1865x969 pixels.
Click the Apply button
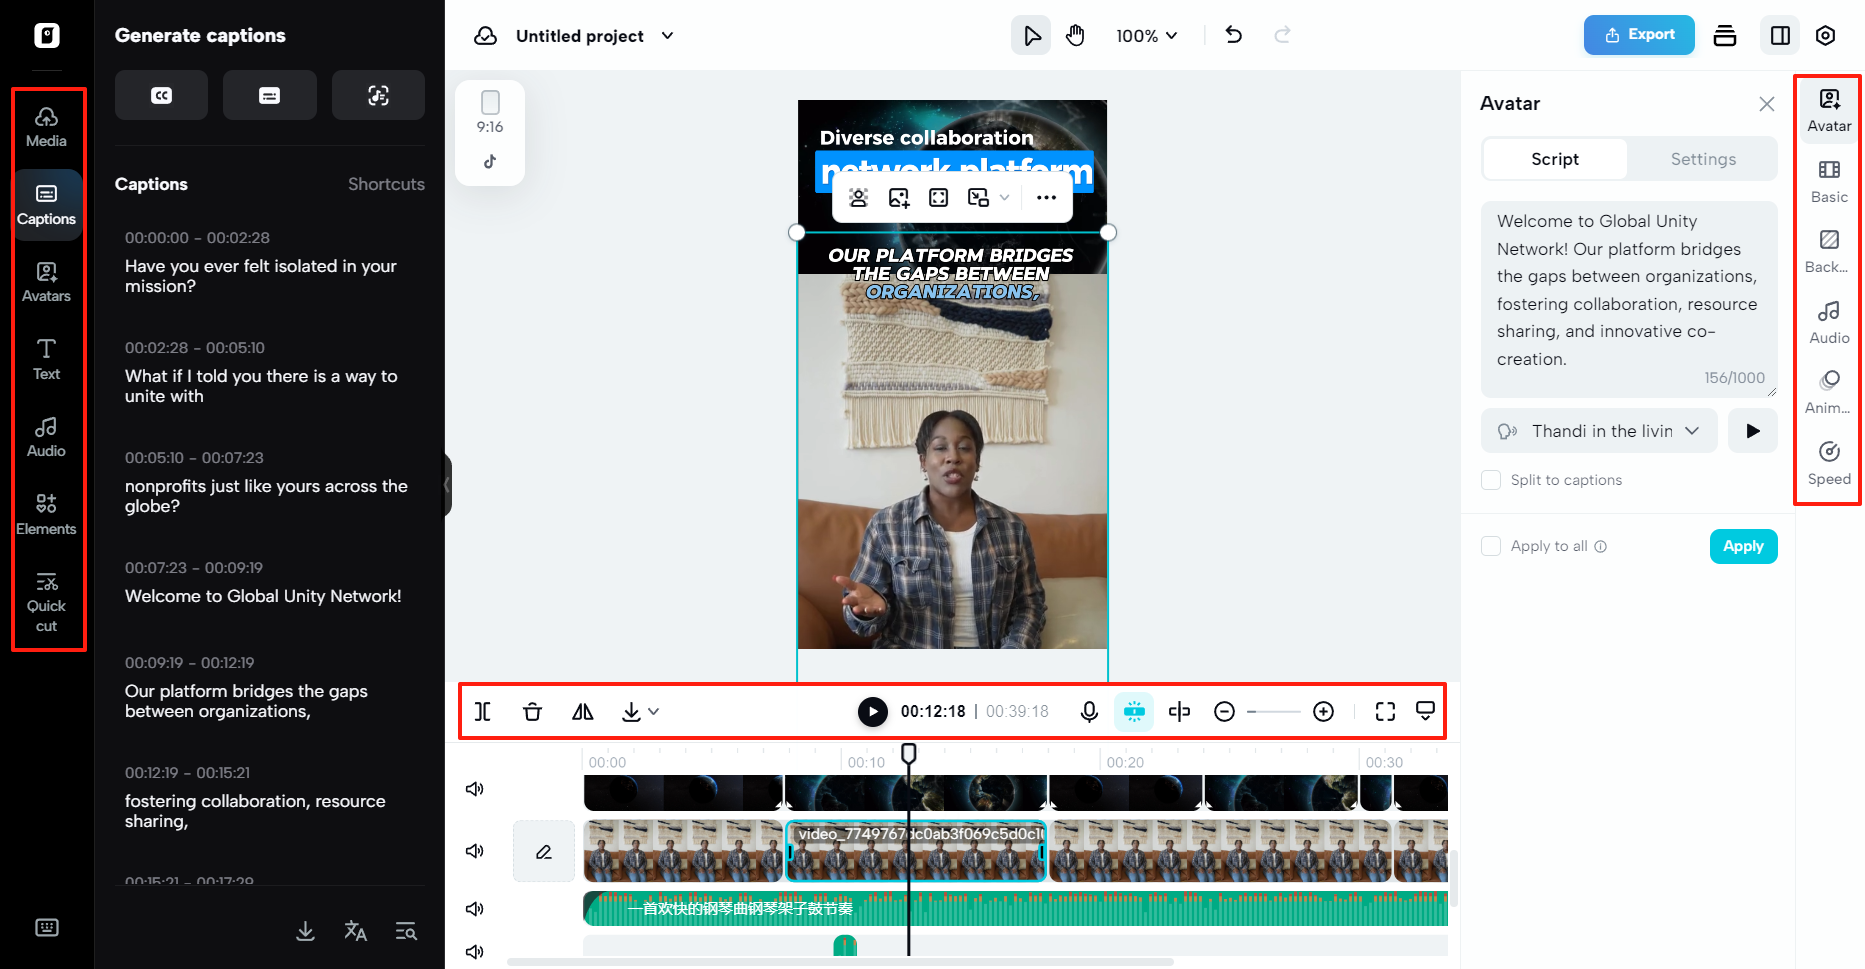tap(1743, 546)
